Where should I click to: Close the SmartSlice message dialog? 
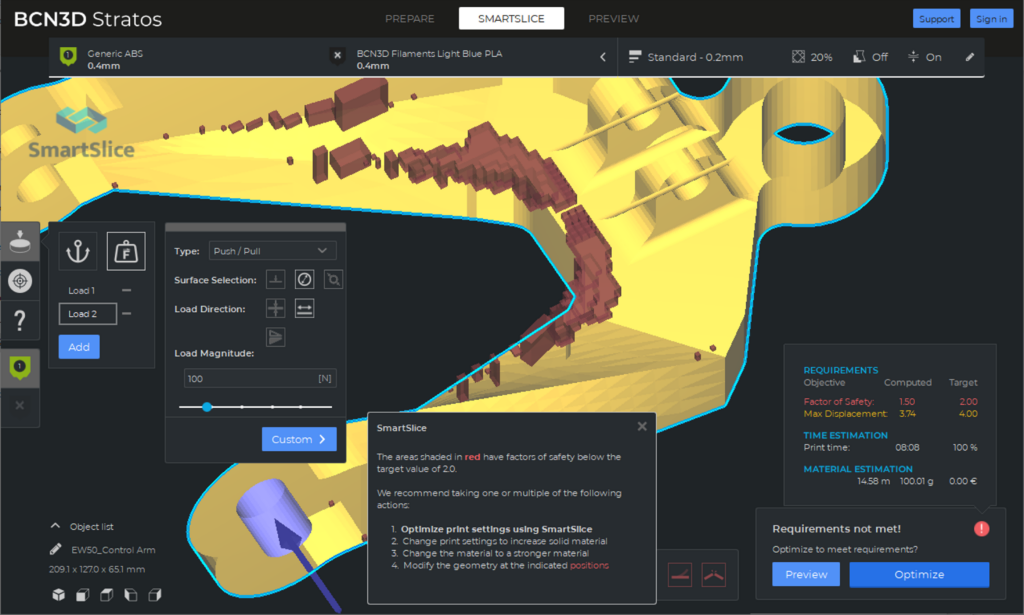[642, 426]
